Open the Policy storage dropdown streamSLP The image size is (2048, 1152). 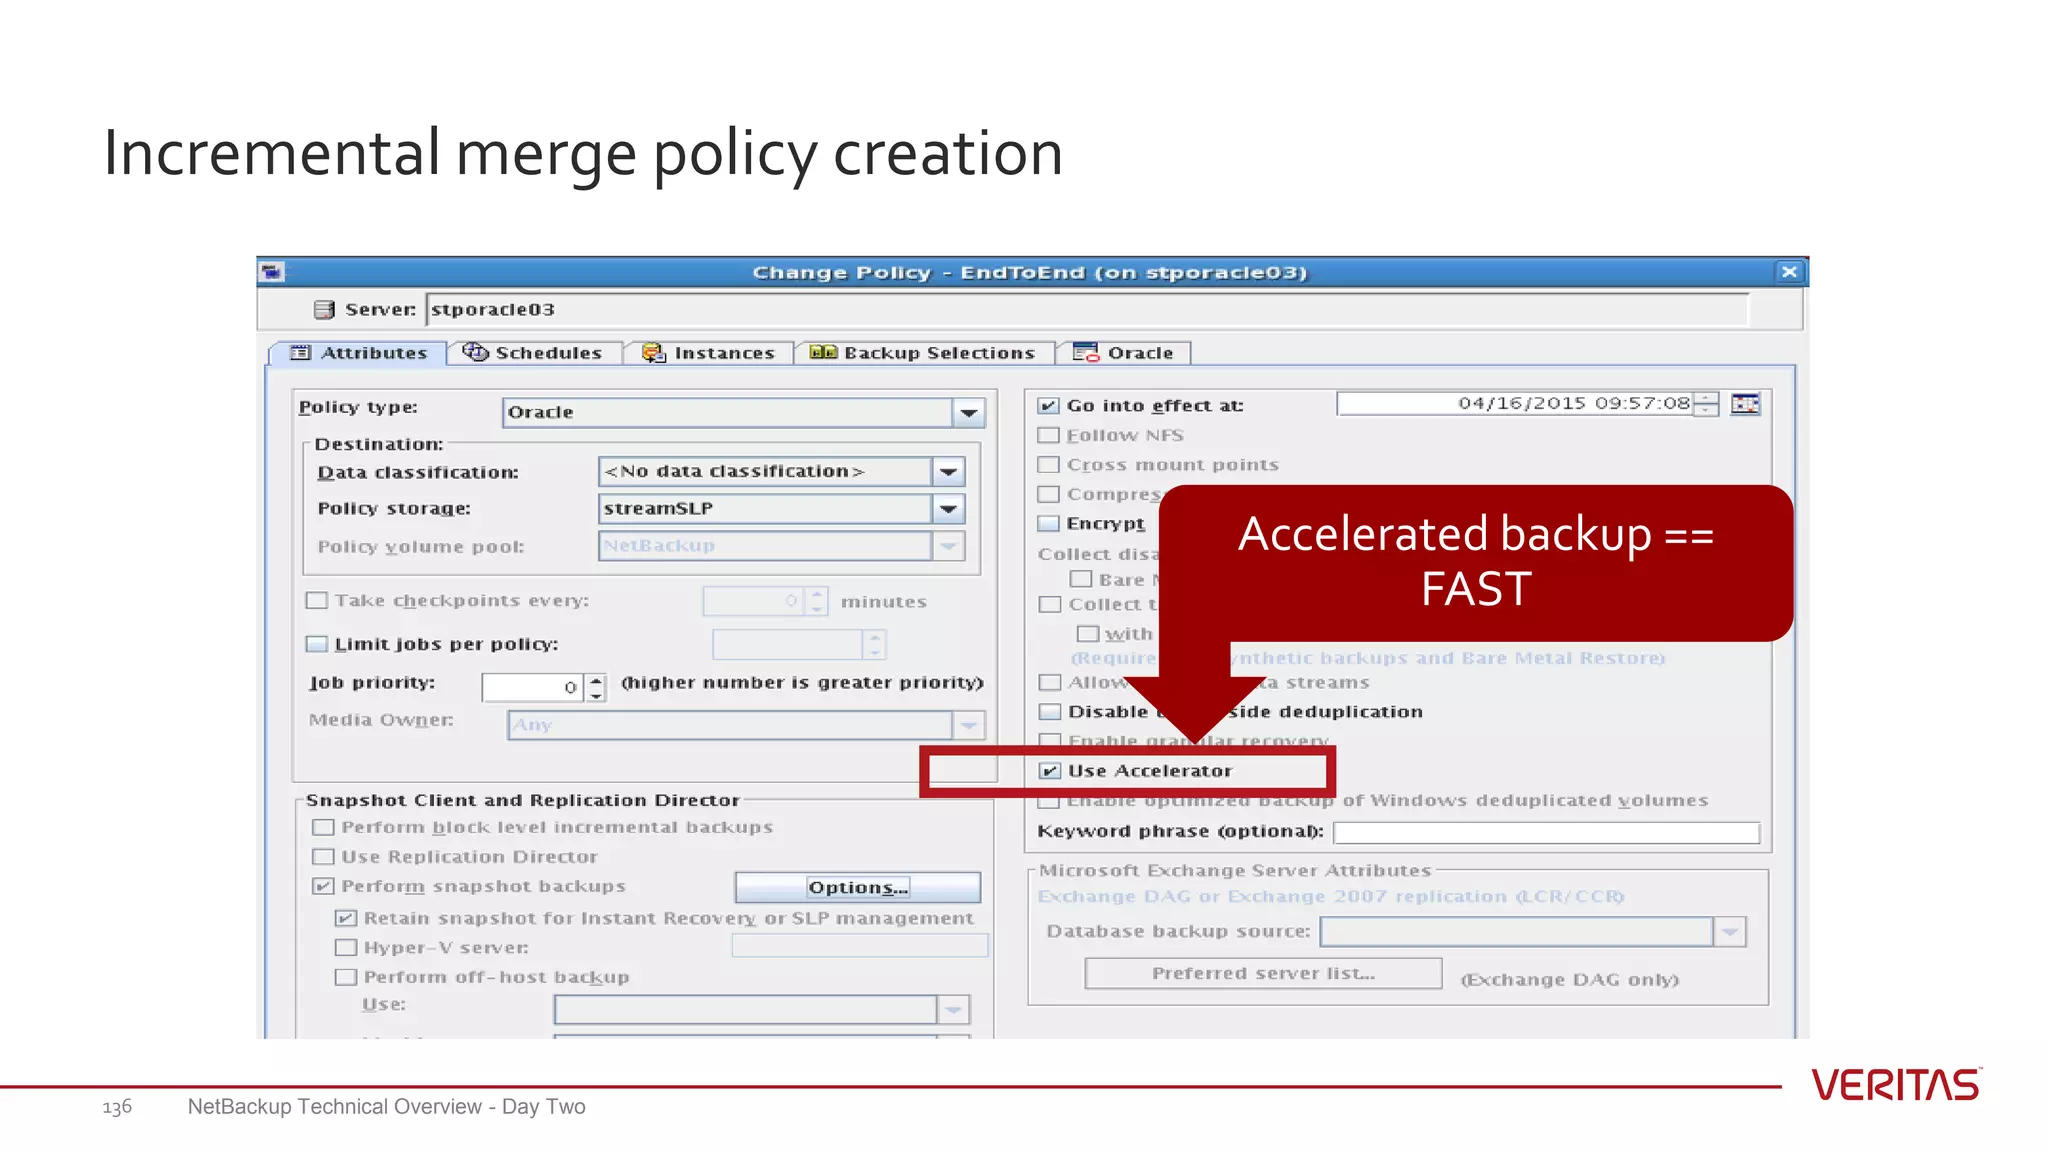(948, 509)
